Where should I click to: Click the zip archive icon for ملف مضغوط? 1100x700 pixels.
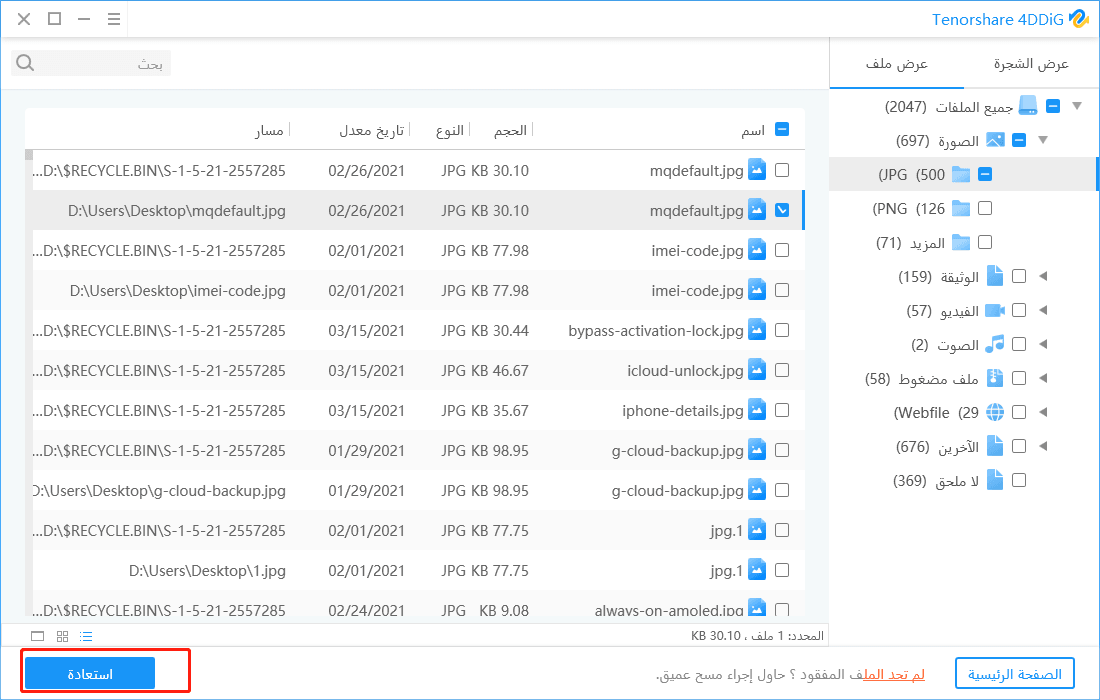995,378
